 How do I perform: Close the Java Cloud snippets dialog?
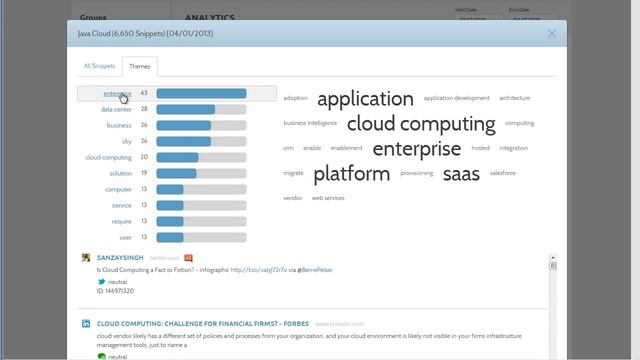[551, 33]
